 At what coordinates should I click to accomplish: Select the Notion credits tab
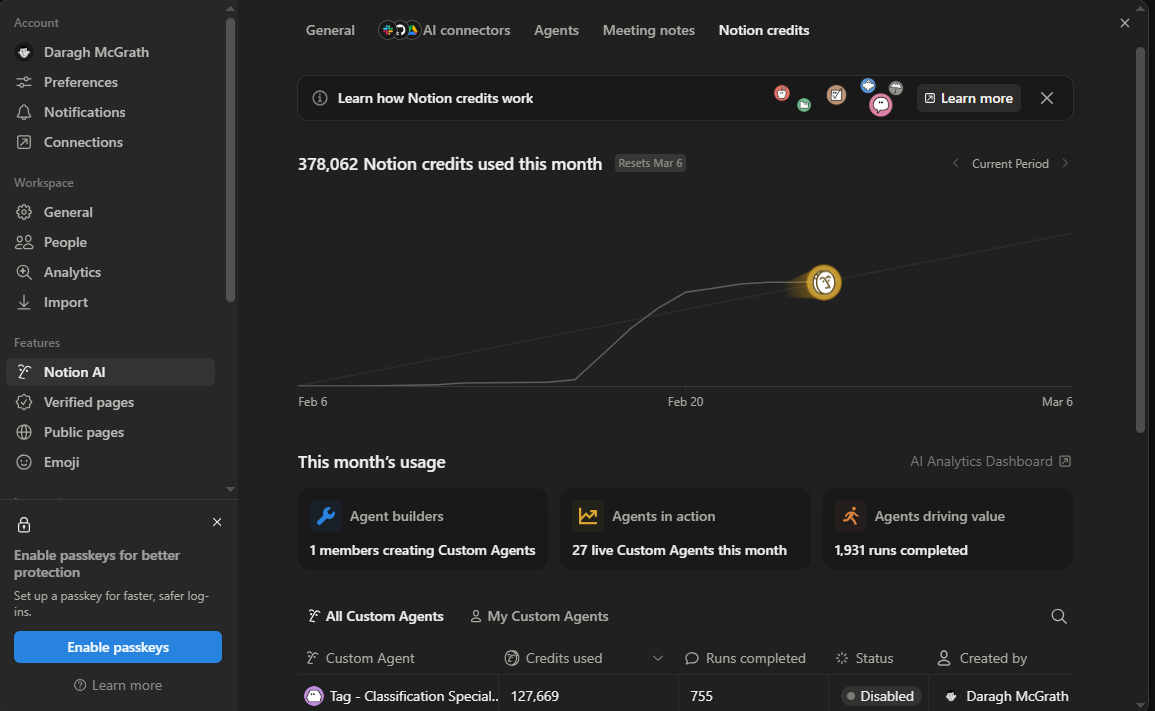coord(764,30)
